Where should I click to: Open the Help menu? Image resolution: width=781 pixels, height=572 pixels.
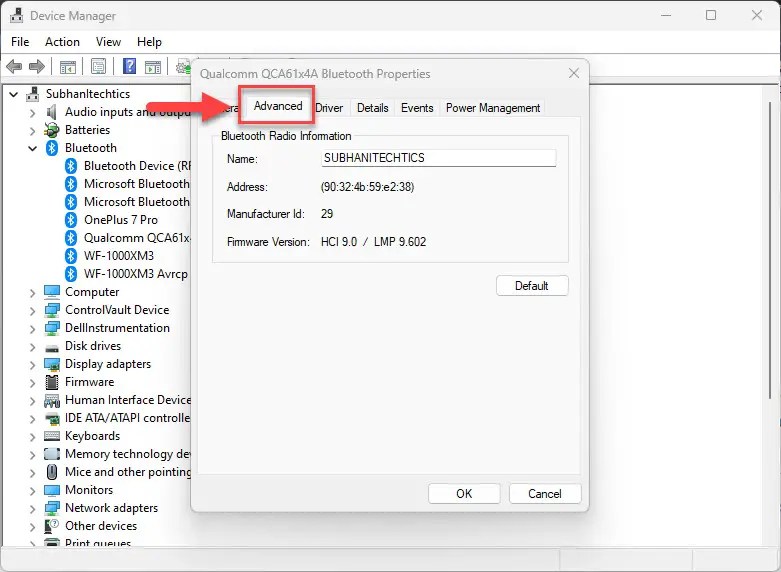[149, 42]
